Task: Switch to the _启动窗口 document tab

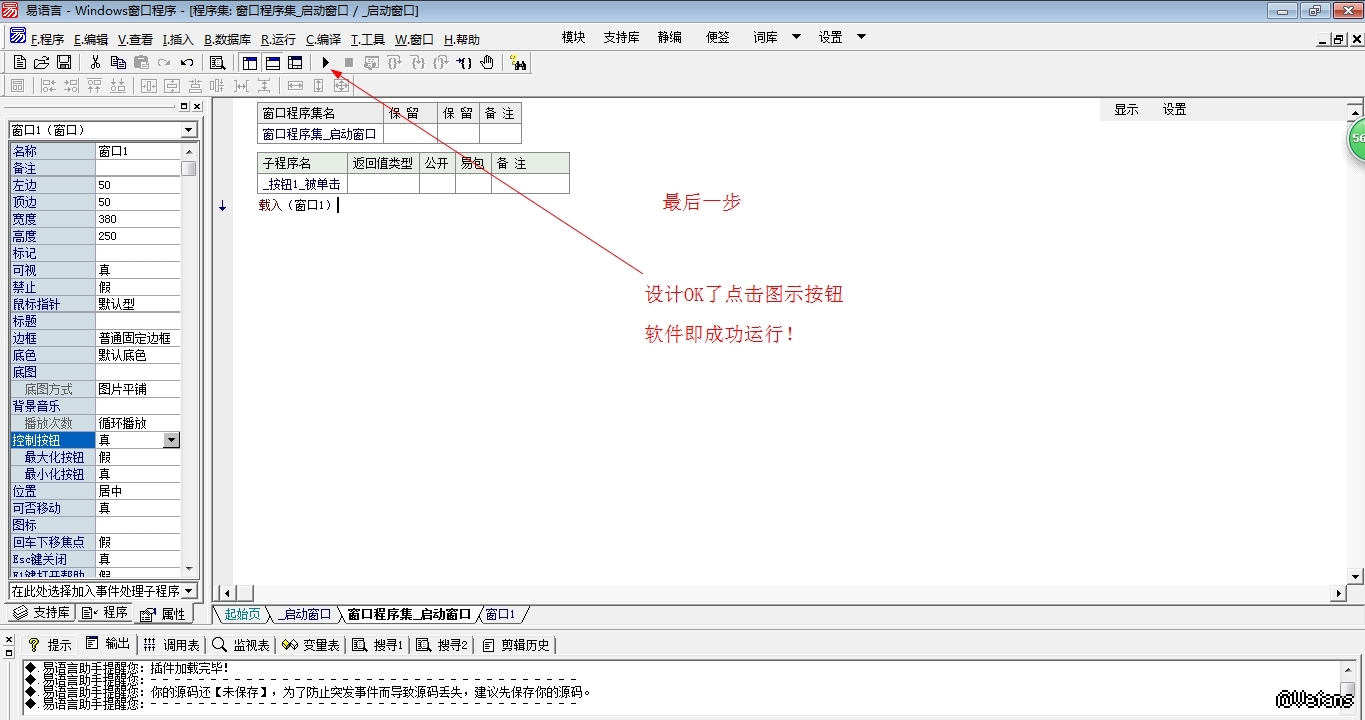Action: (x=305, y=614)
